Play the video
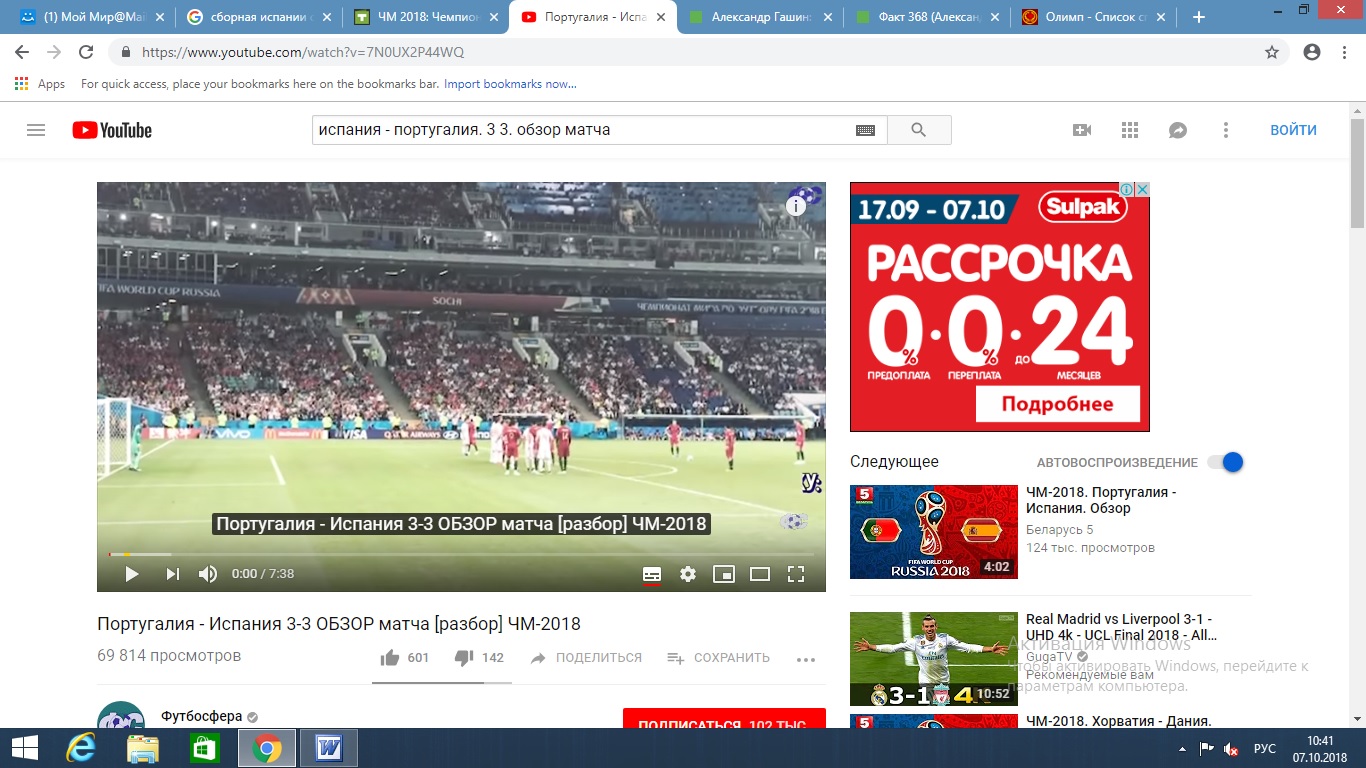 click(x=131, y=574)
